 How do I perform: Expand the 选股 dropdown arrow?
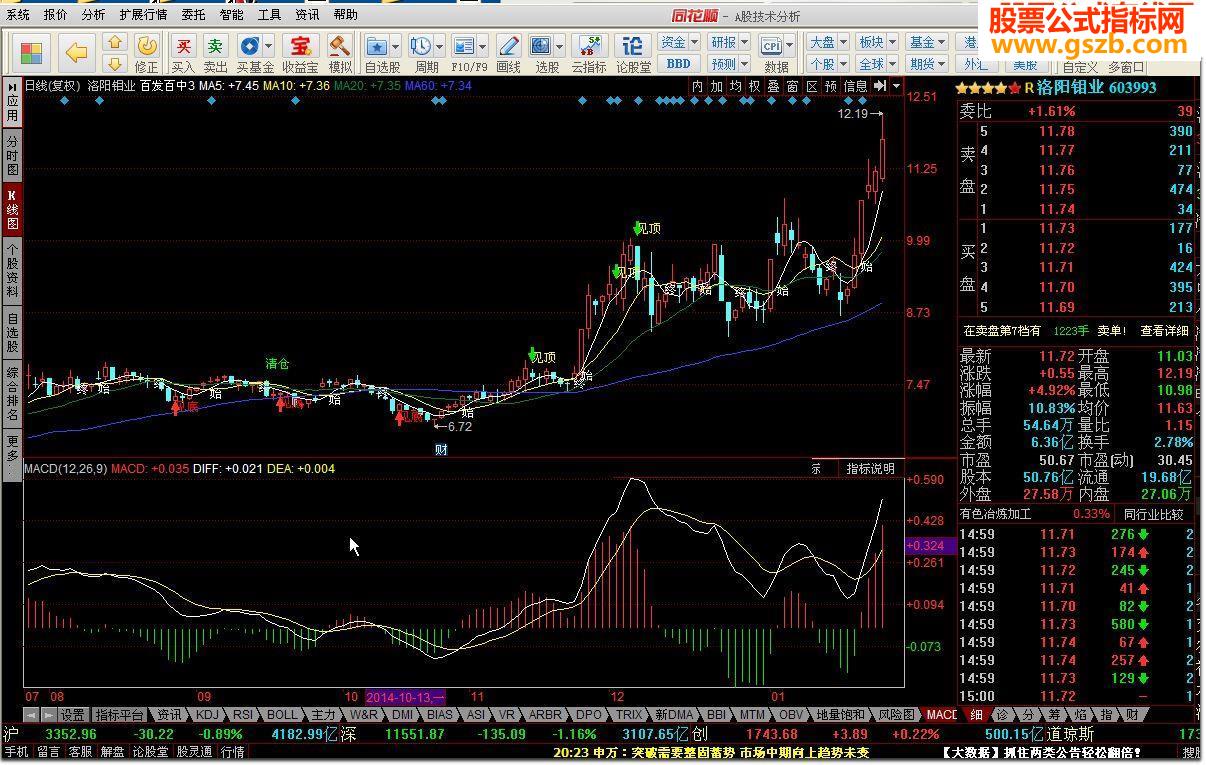coord(560,47)
